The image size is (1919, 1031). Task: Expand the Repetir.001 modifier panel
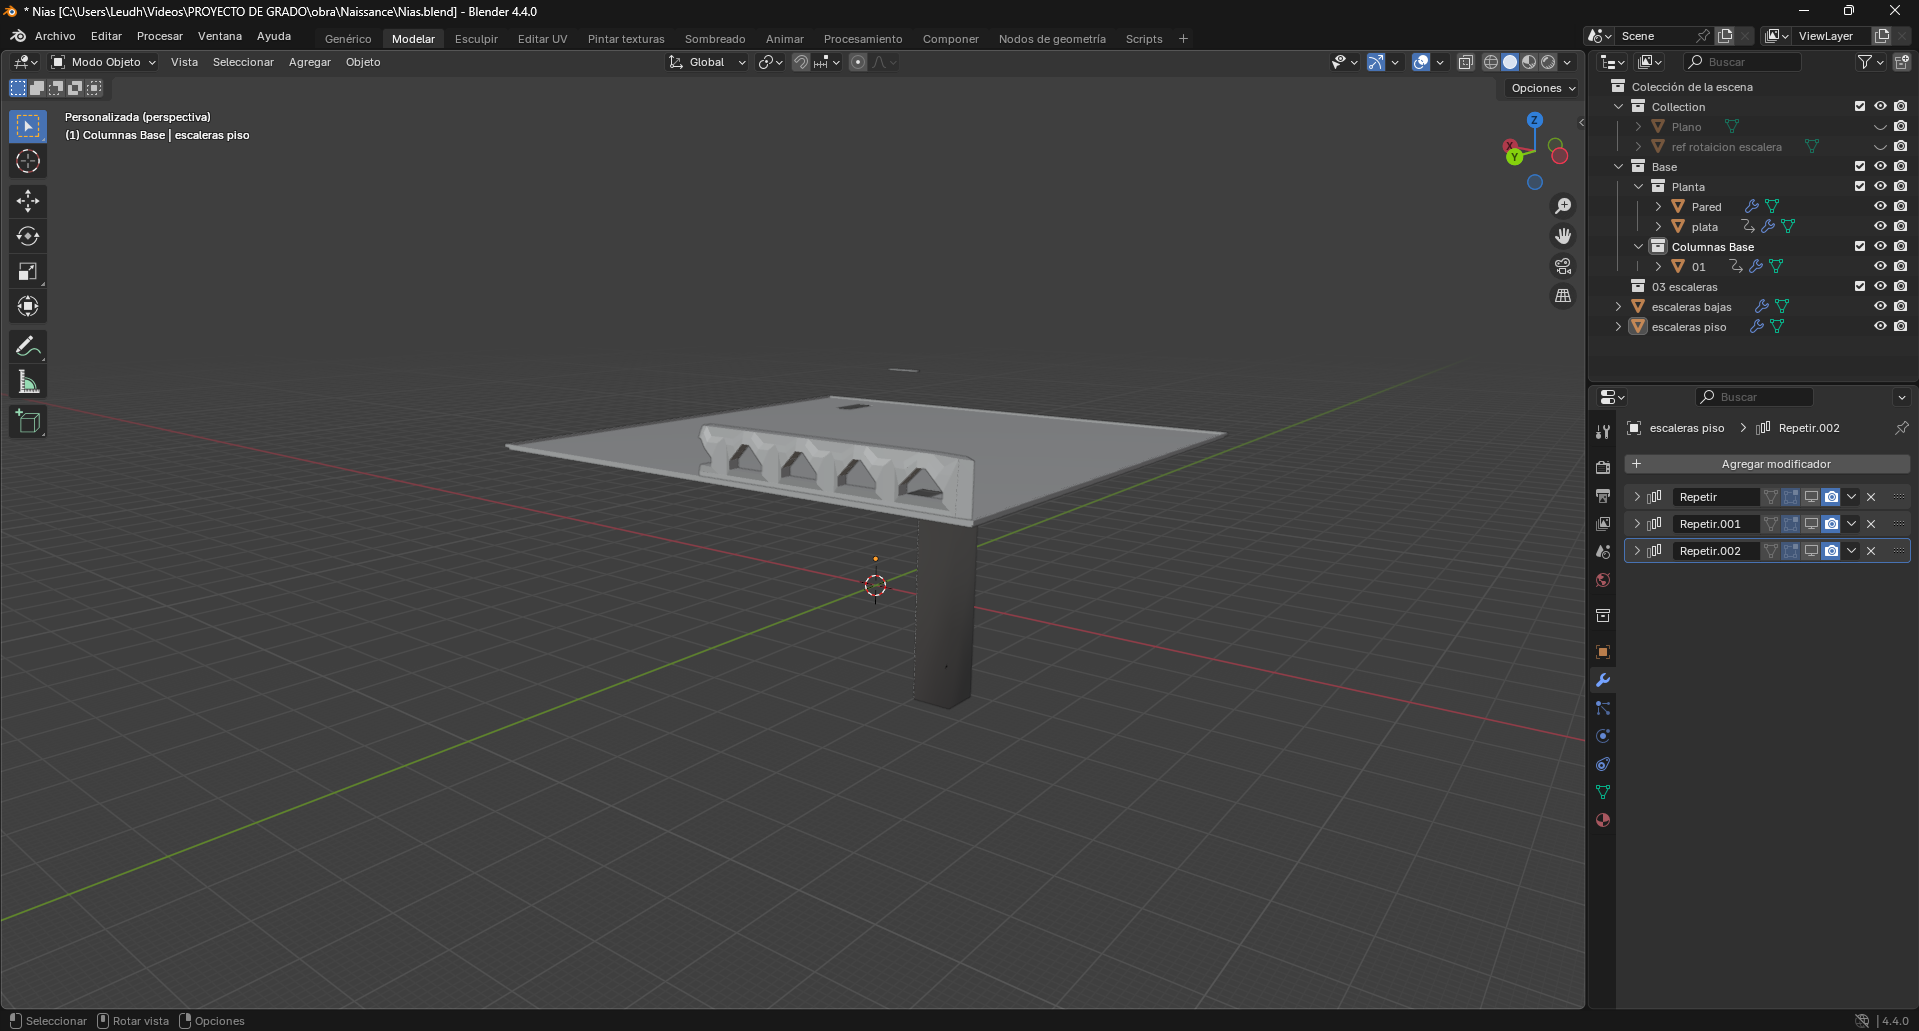tap(1637, 524)
